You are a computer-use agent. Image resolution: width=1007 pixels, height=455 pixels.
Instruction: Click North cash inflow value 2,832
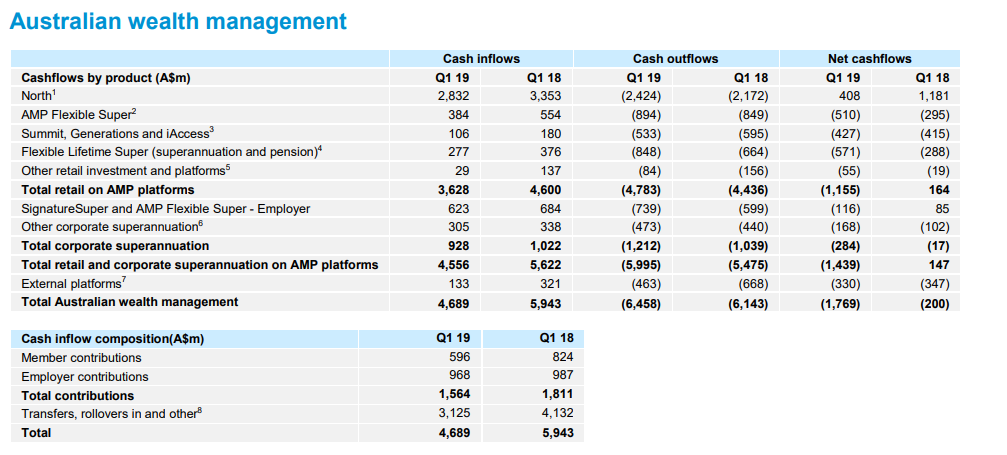[x=453, y=96]
